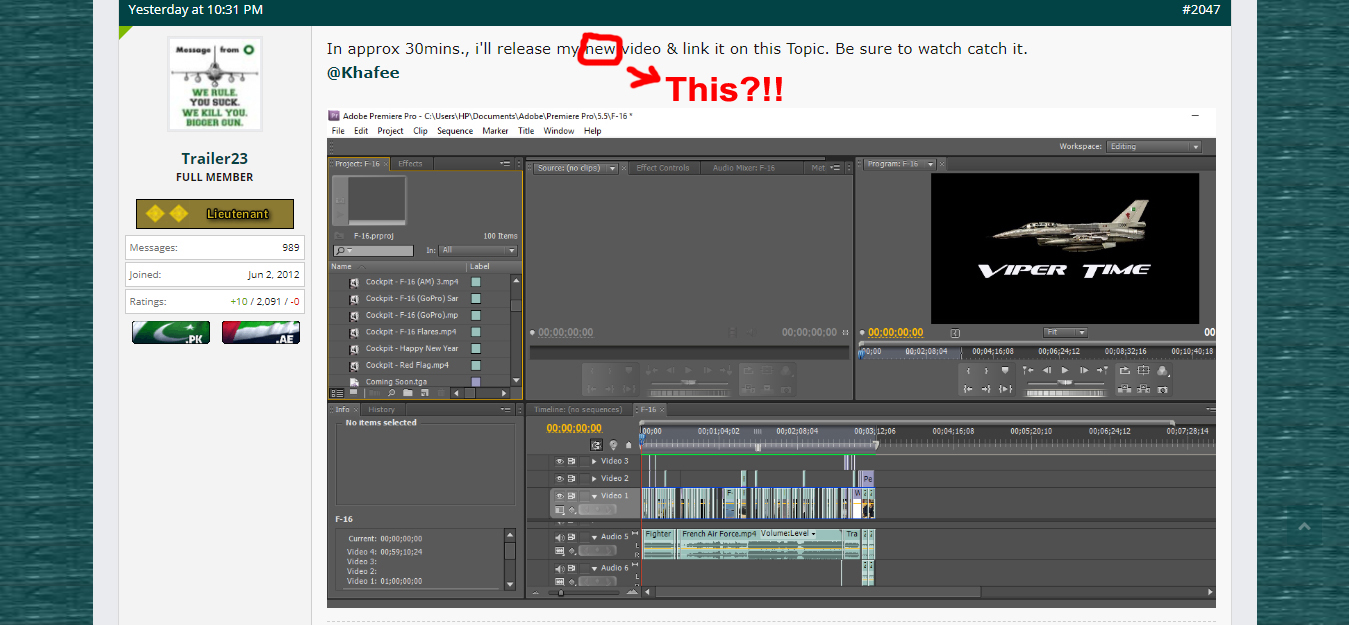Click the Go to Out point button
Viewport: 1349px width, 625px height.
click(x=986, y=388)
